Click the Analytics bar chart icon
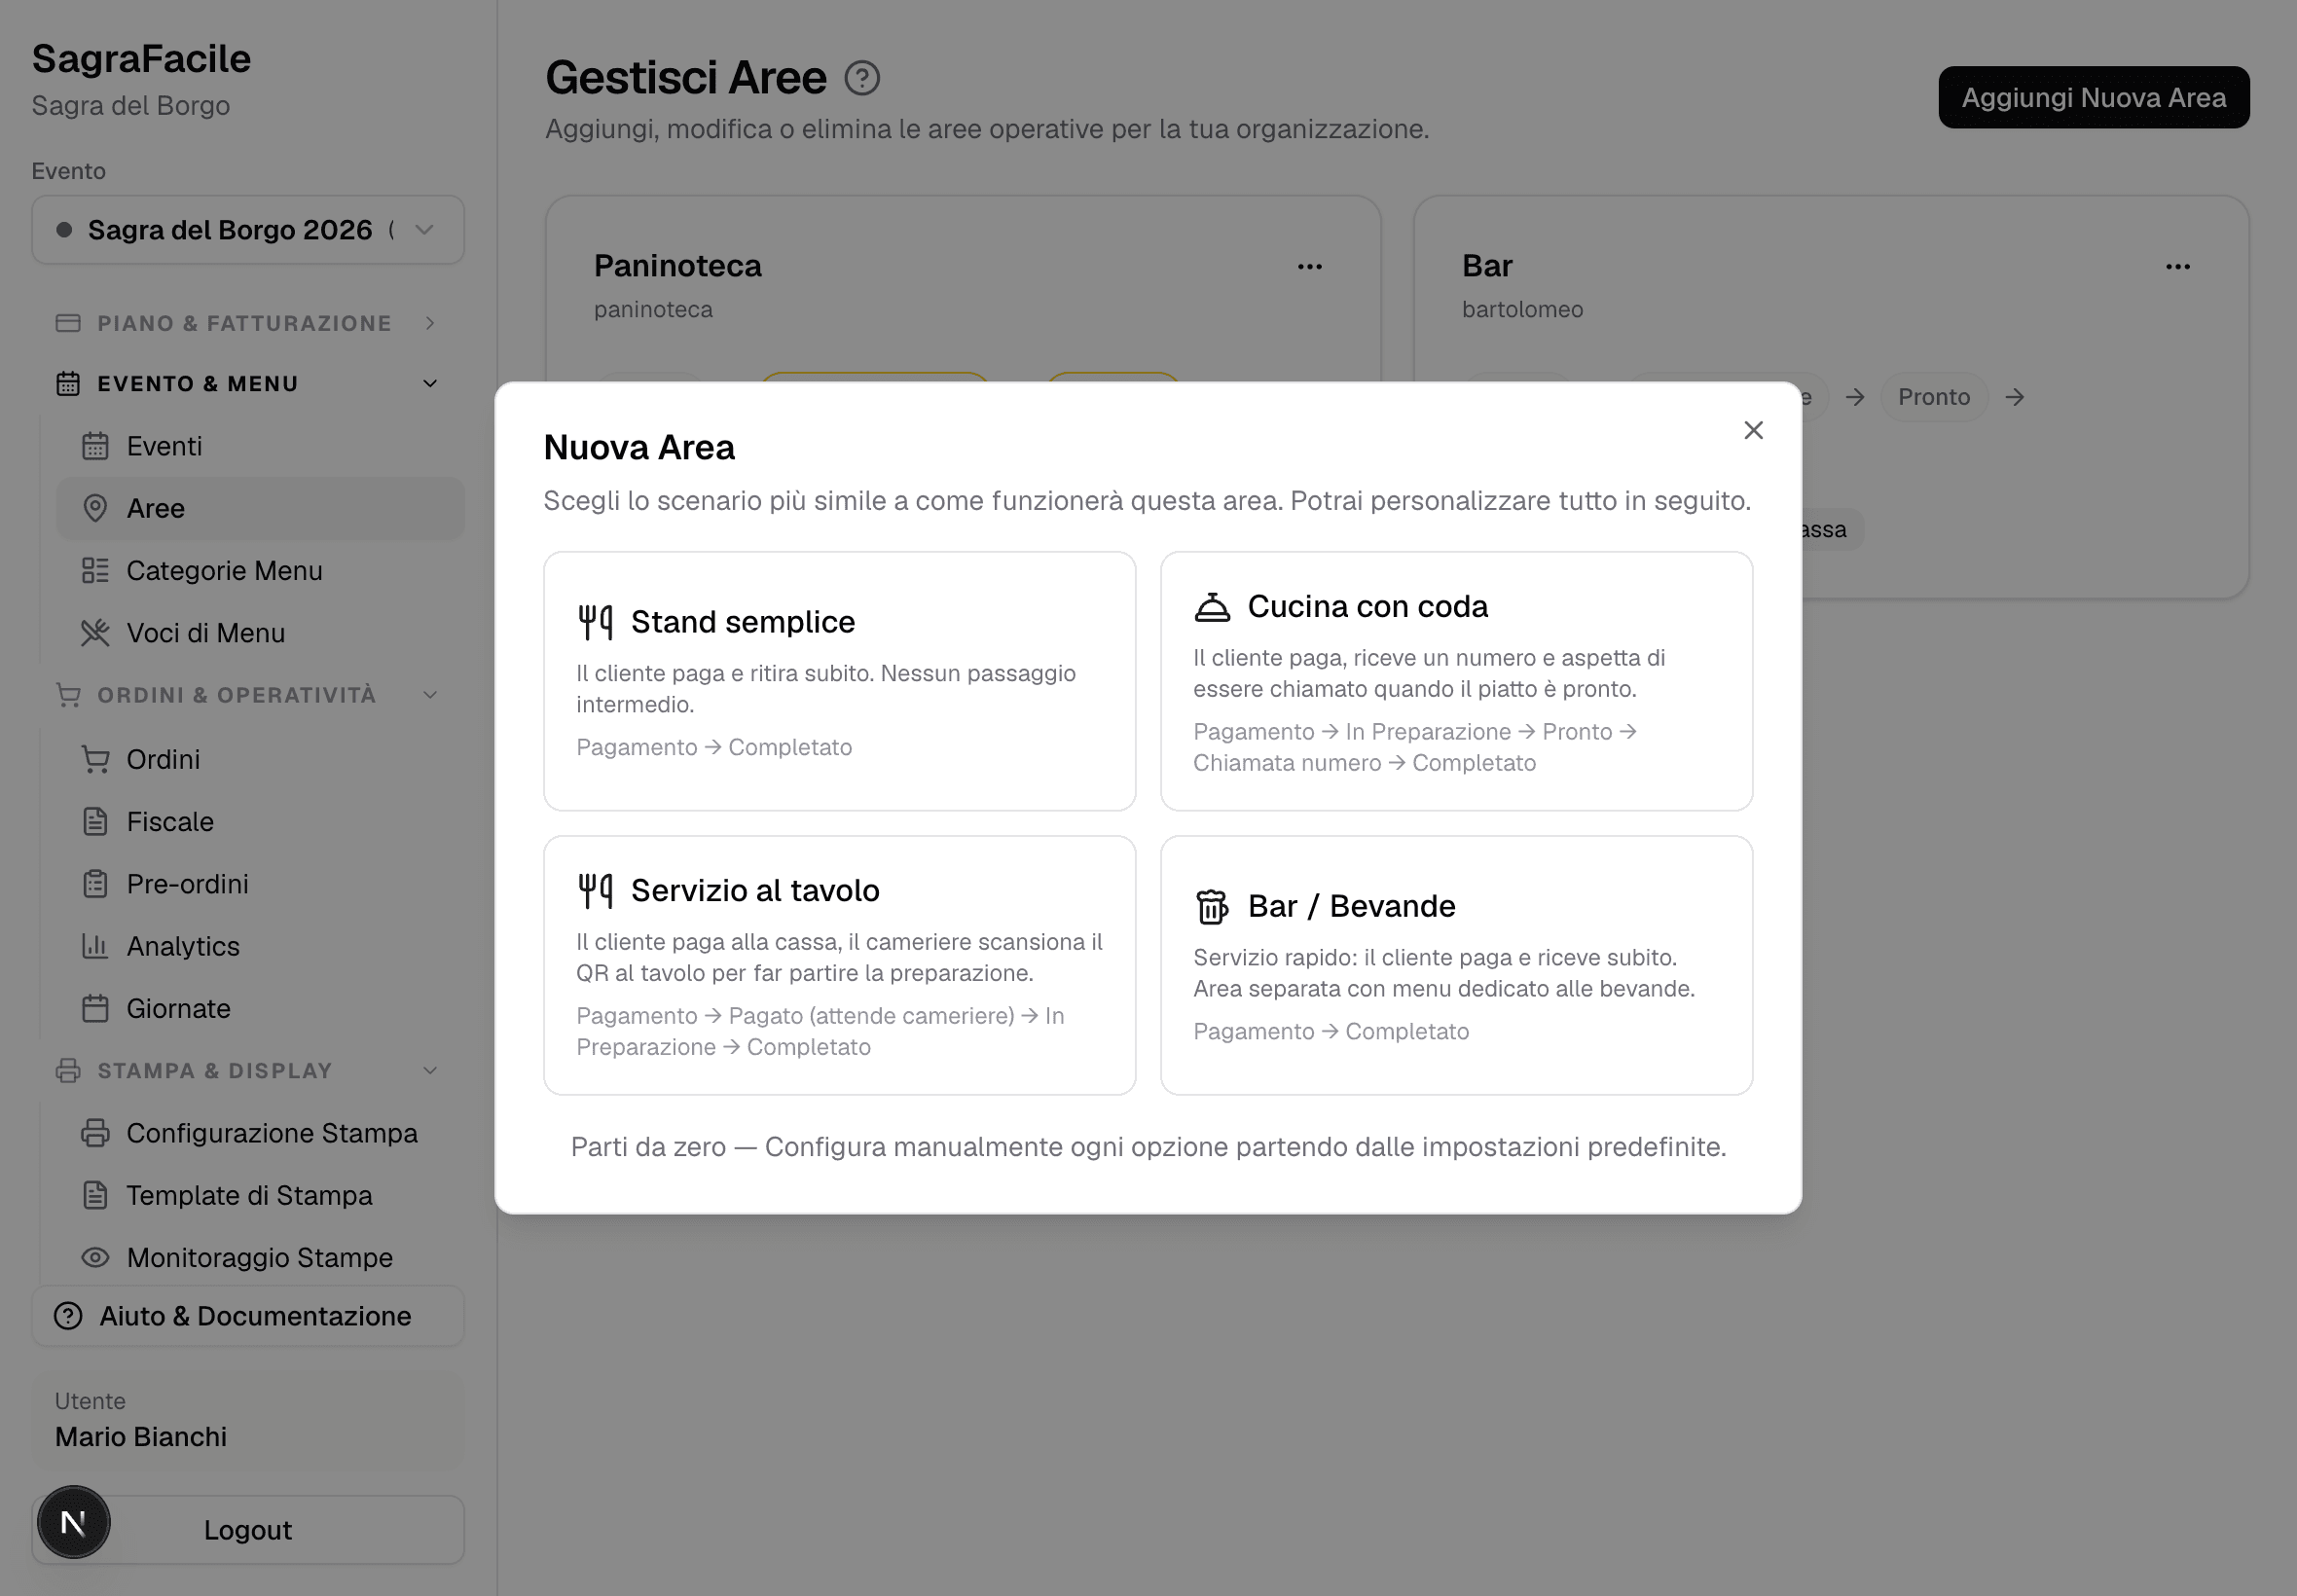 pos(95,946)
